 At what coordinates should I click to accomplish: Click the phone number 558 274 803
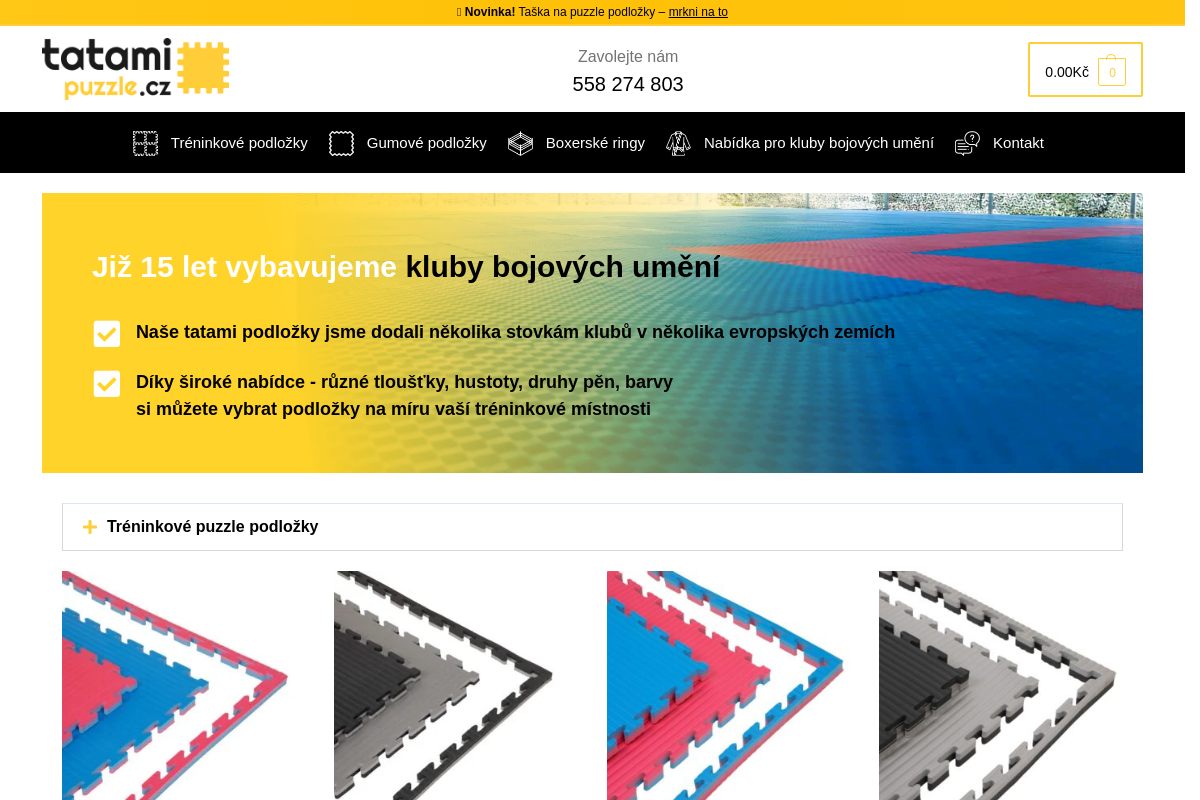[x=628, y=84]
